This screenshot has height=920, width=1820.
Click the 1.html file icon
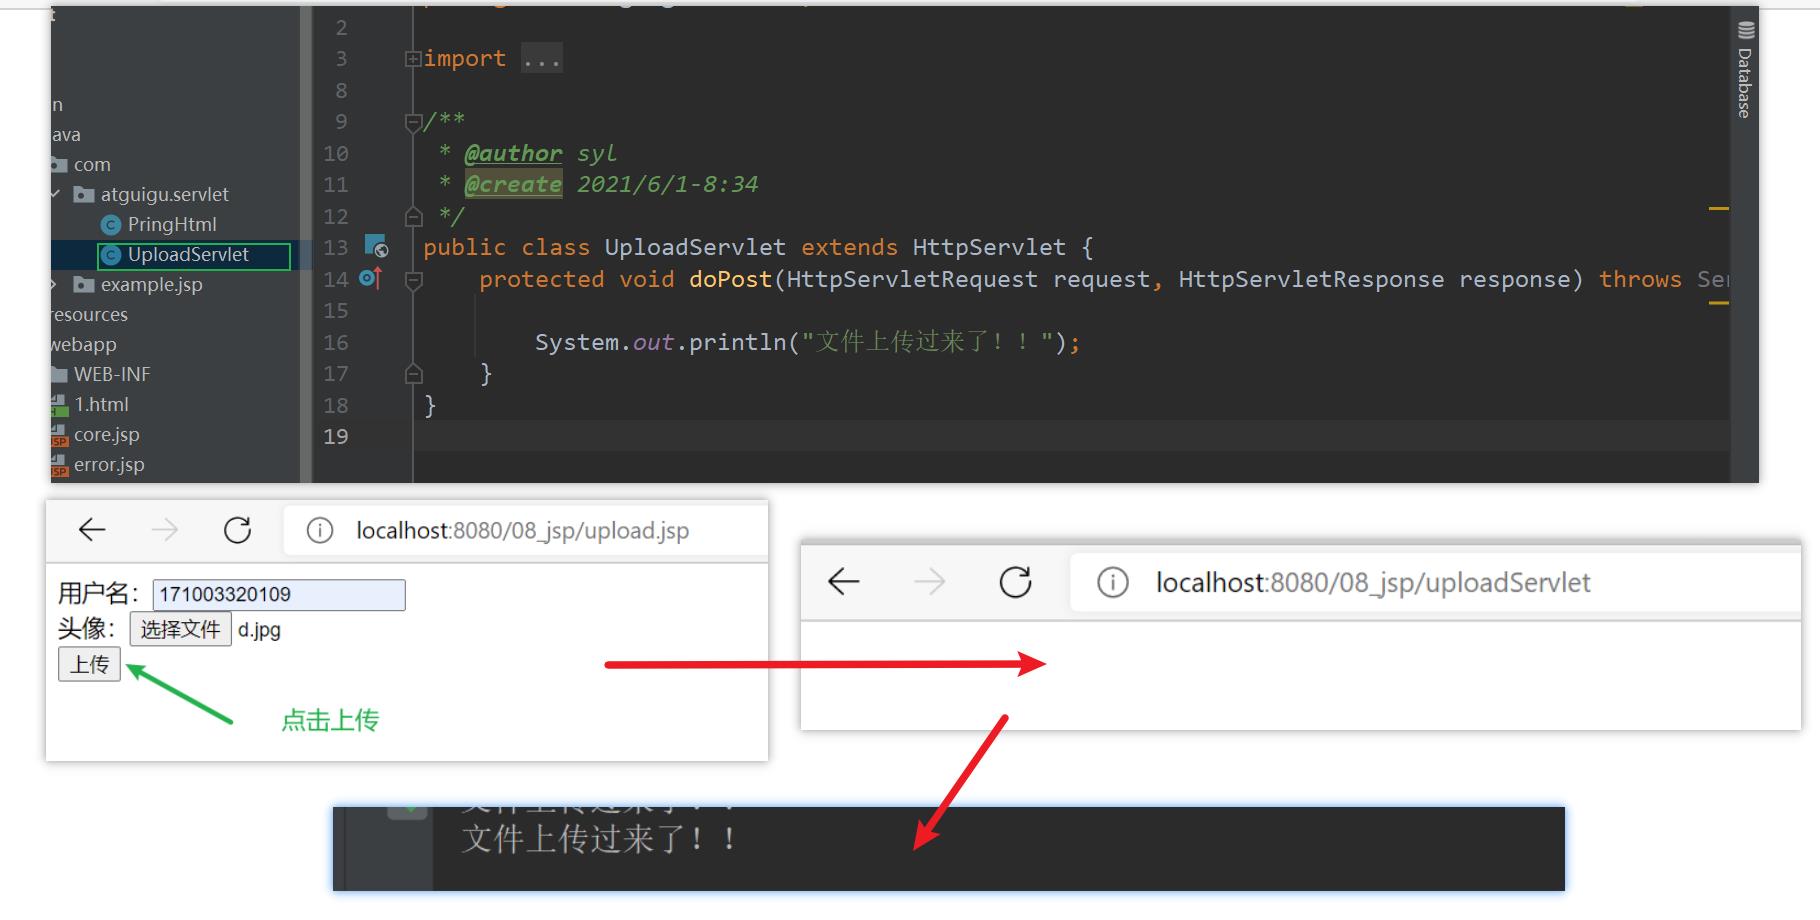(x=59, y=405)
